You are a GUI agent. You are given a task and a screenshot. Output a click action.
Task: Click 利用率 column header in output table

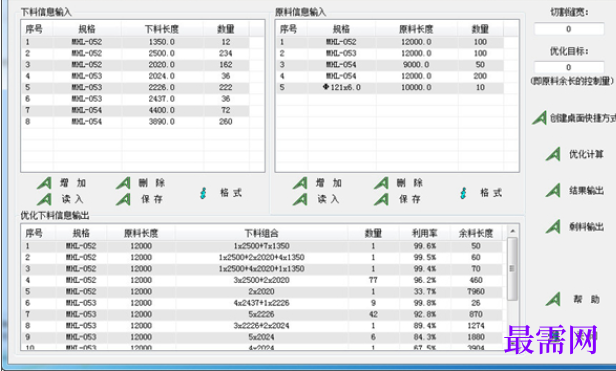click(425, 233)
